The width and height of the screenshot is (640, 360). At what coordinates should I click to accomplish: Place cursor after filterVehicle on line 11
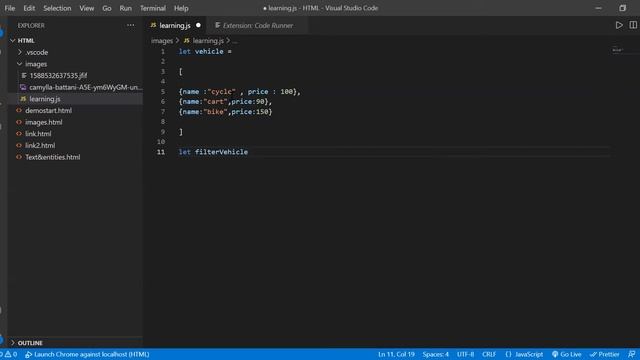(248, 152)
